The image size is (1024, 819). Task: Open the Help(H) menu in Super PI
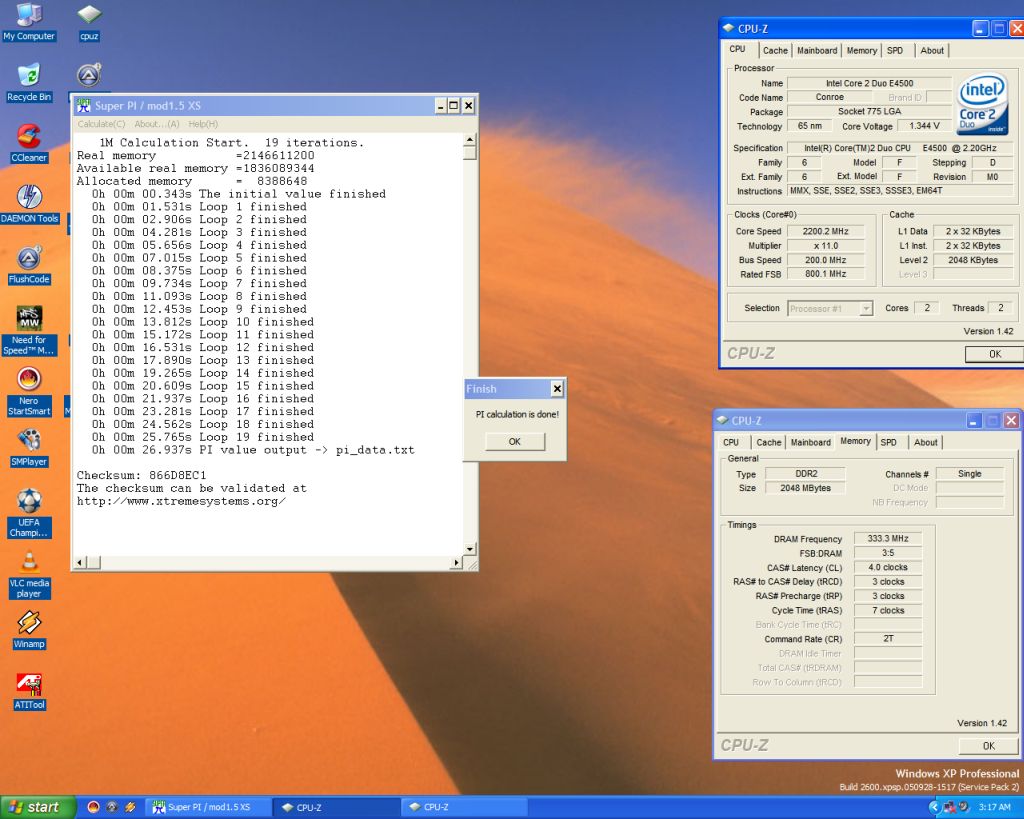click(x=203, y=124)
